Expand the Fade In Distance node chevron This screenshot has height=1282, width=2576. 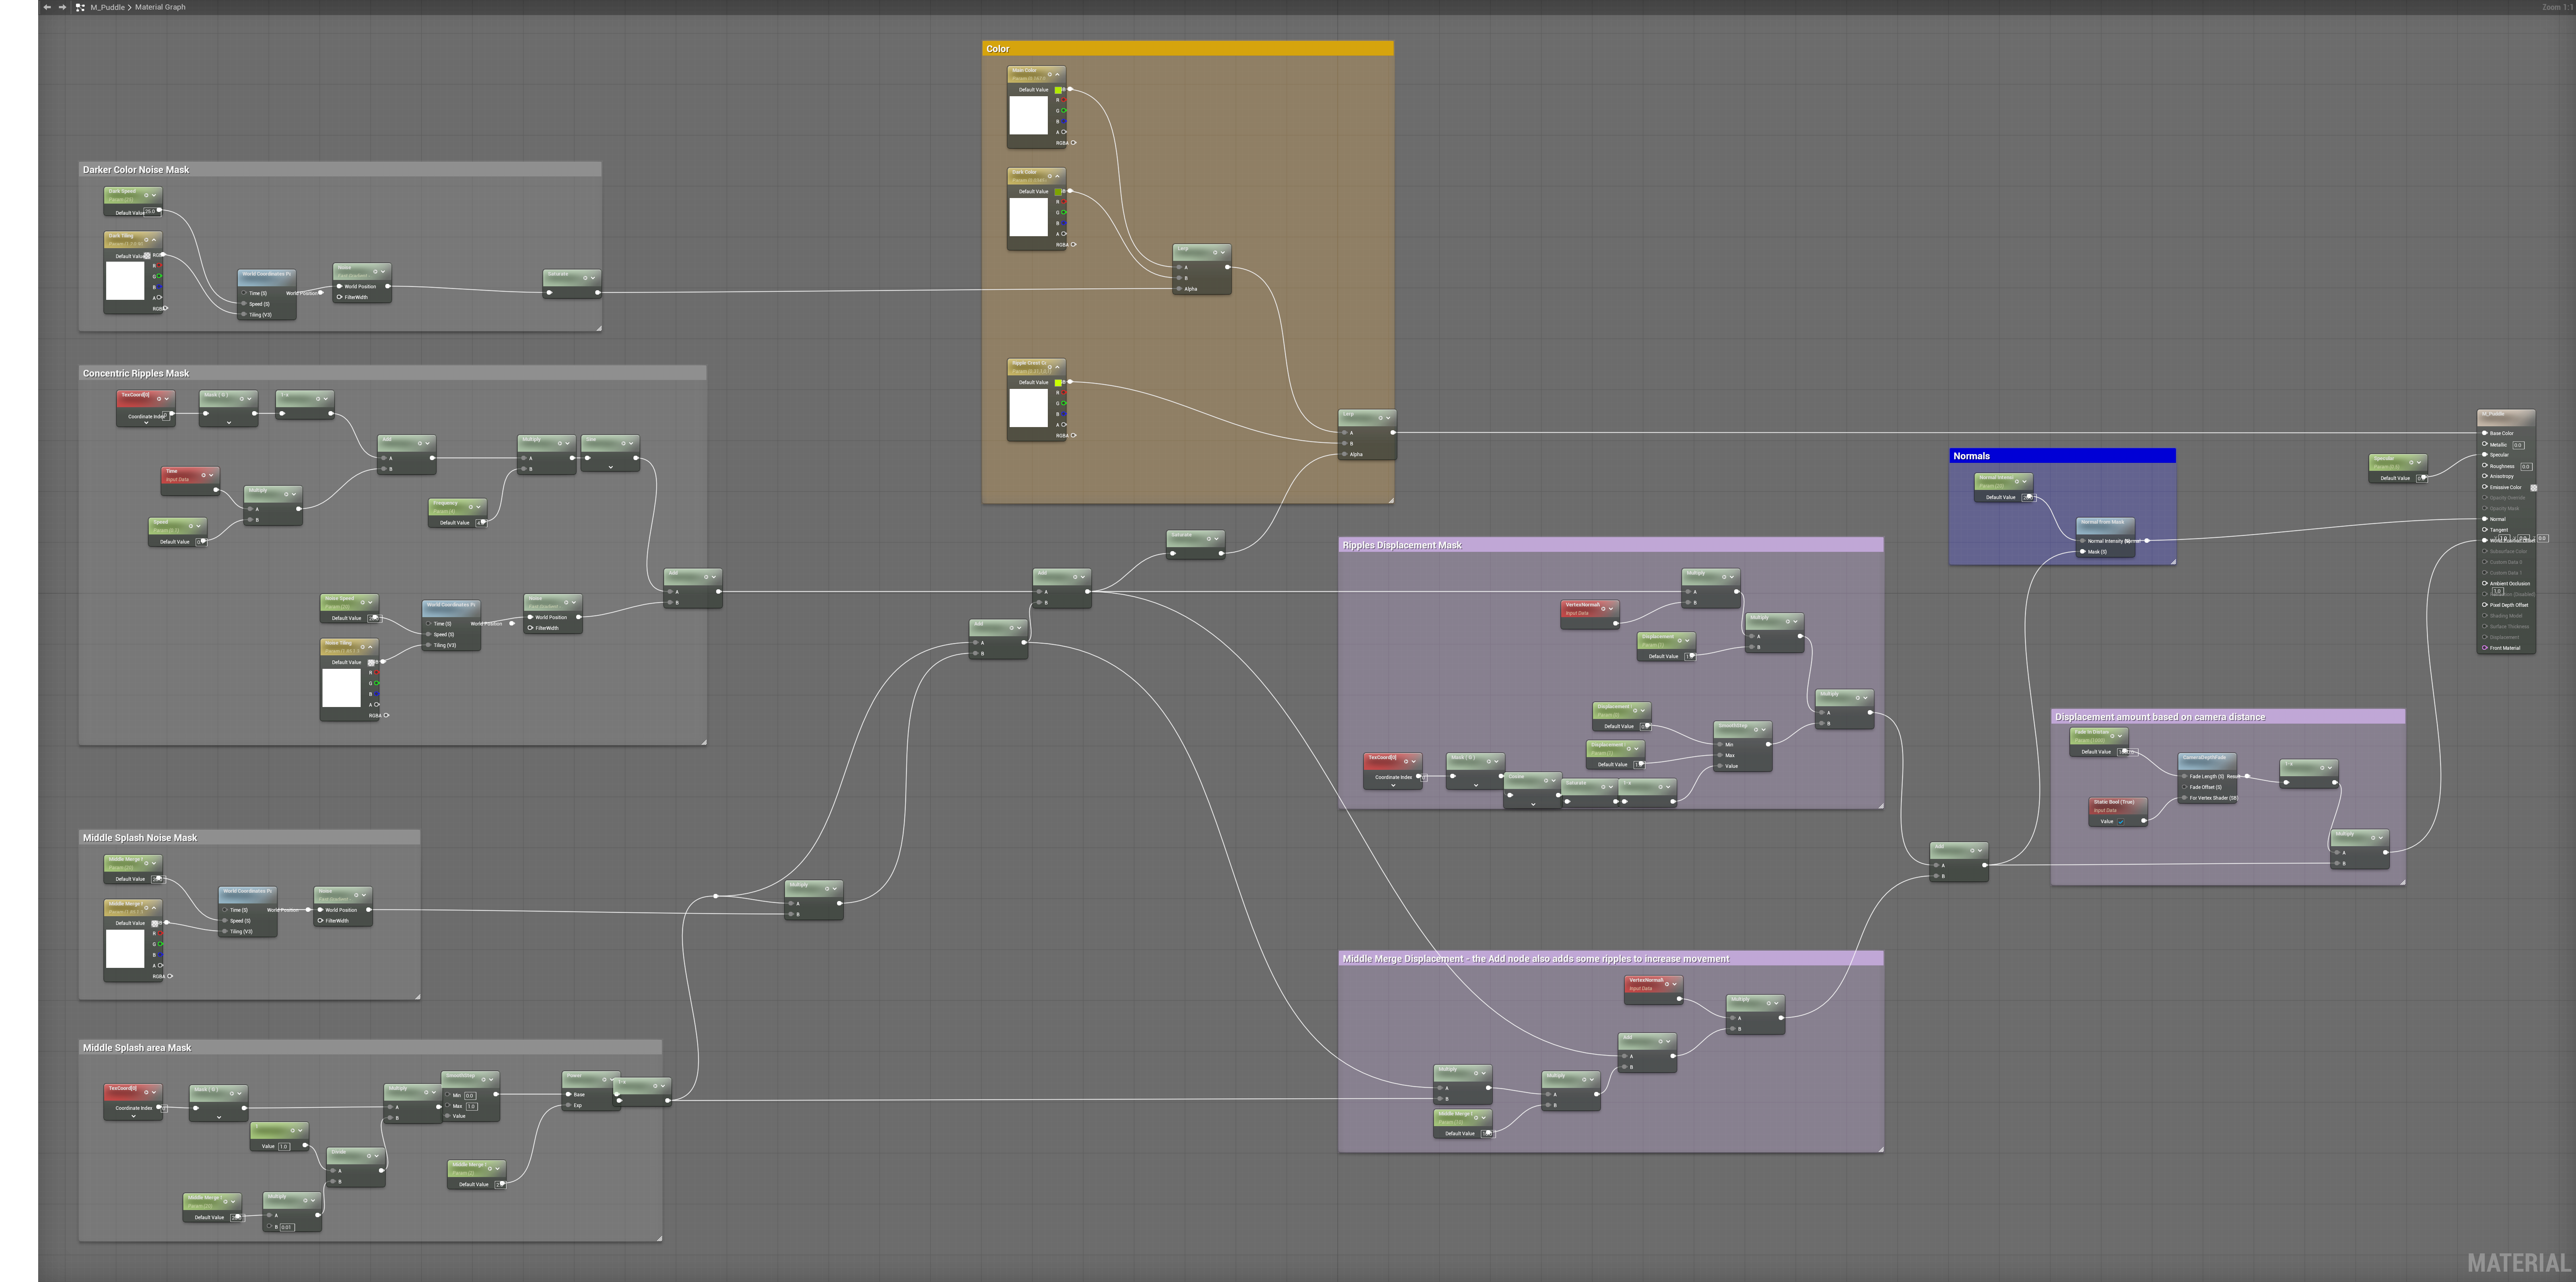click(x=2119, y=736)
